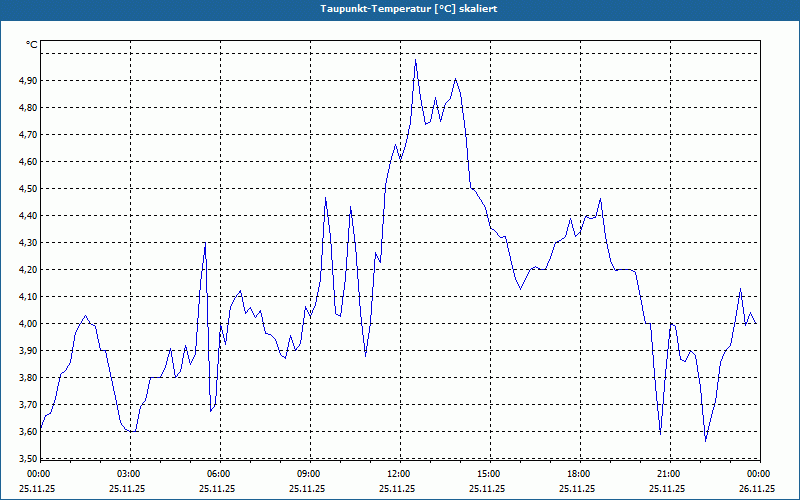This screenshot has width=800, height=500.
Task: Select the "3,50" y-axis label
Action: pos(29,458)
